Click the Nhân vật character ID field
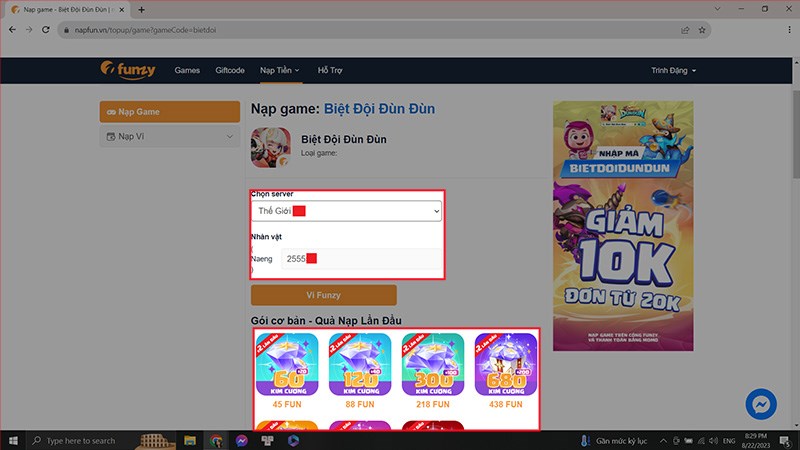This screenshot has height=450, width=800. tap(361, 259)
